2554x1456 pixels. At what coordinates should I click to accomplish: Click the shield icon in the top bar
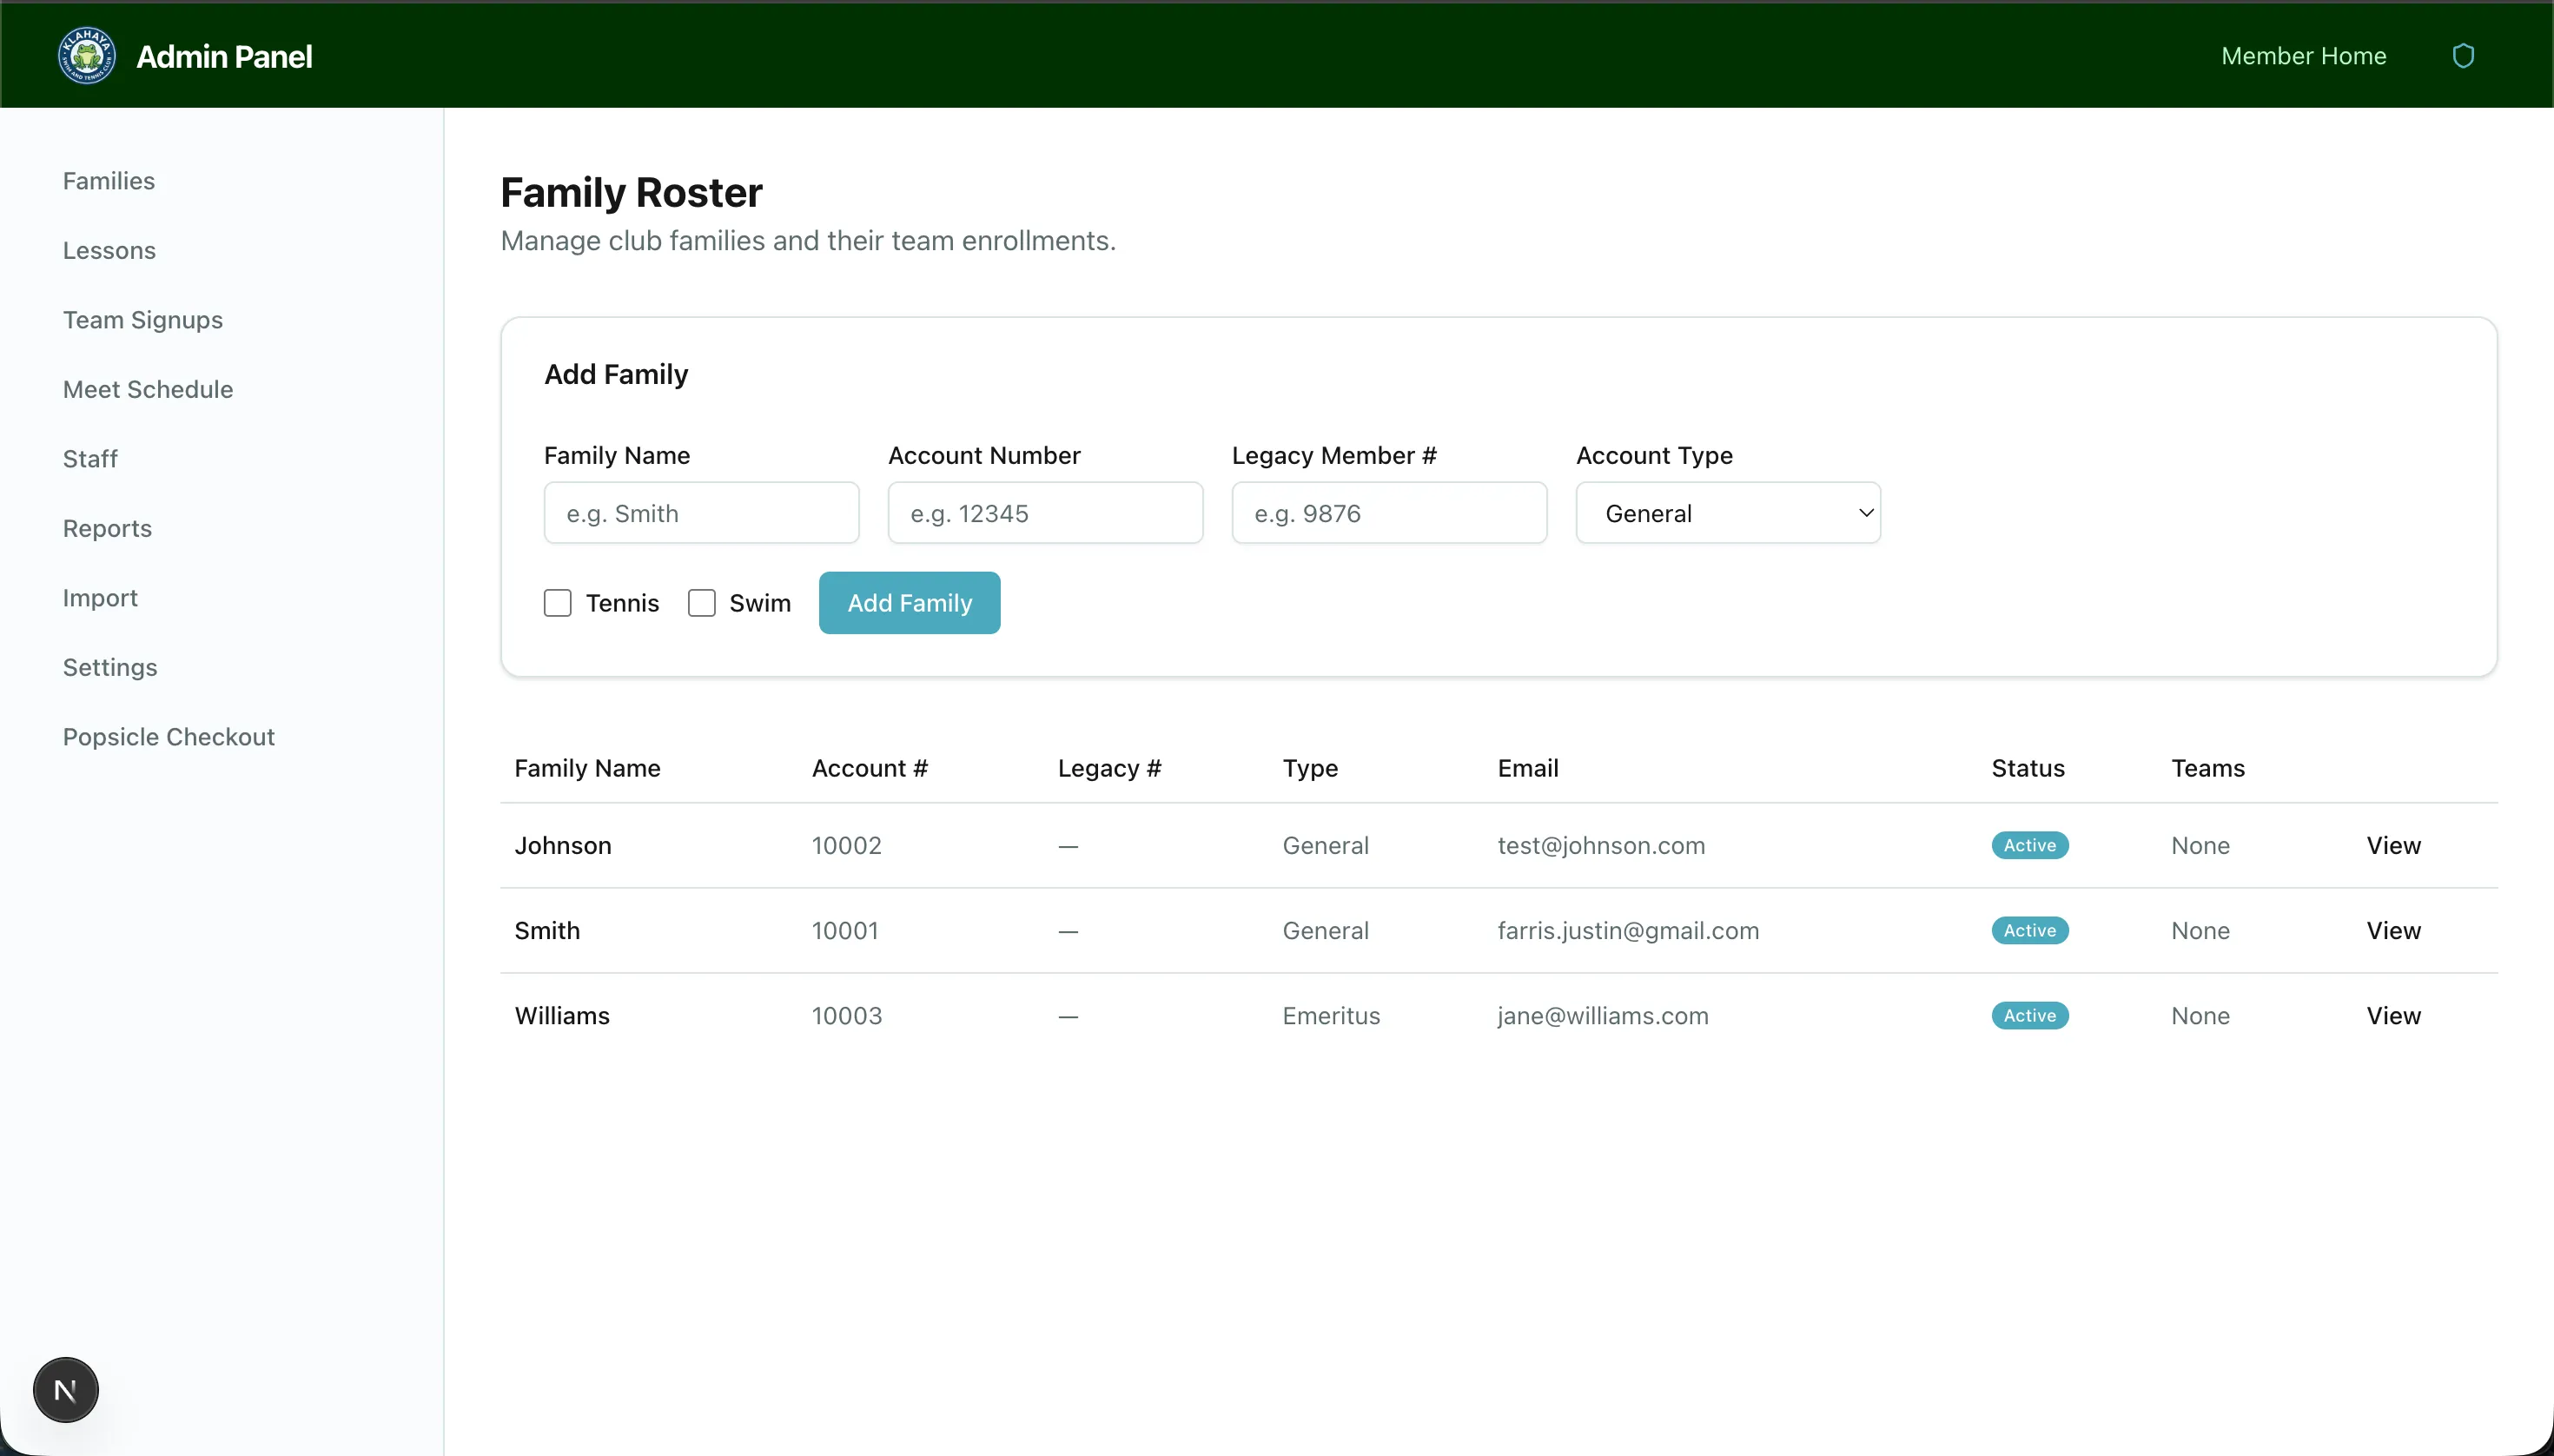[x=2463, y=55]
